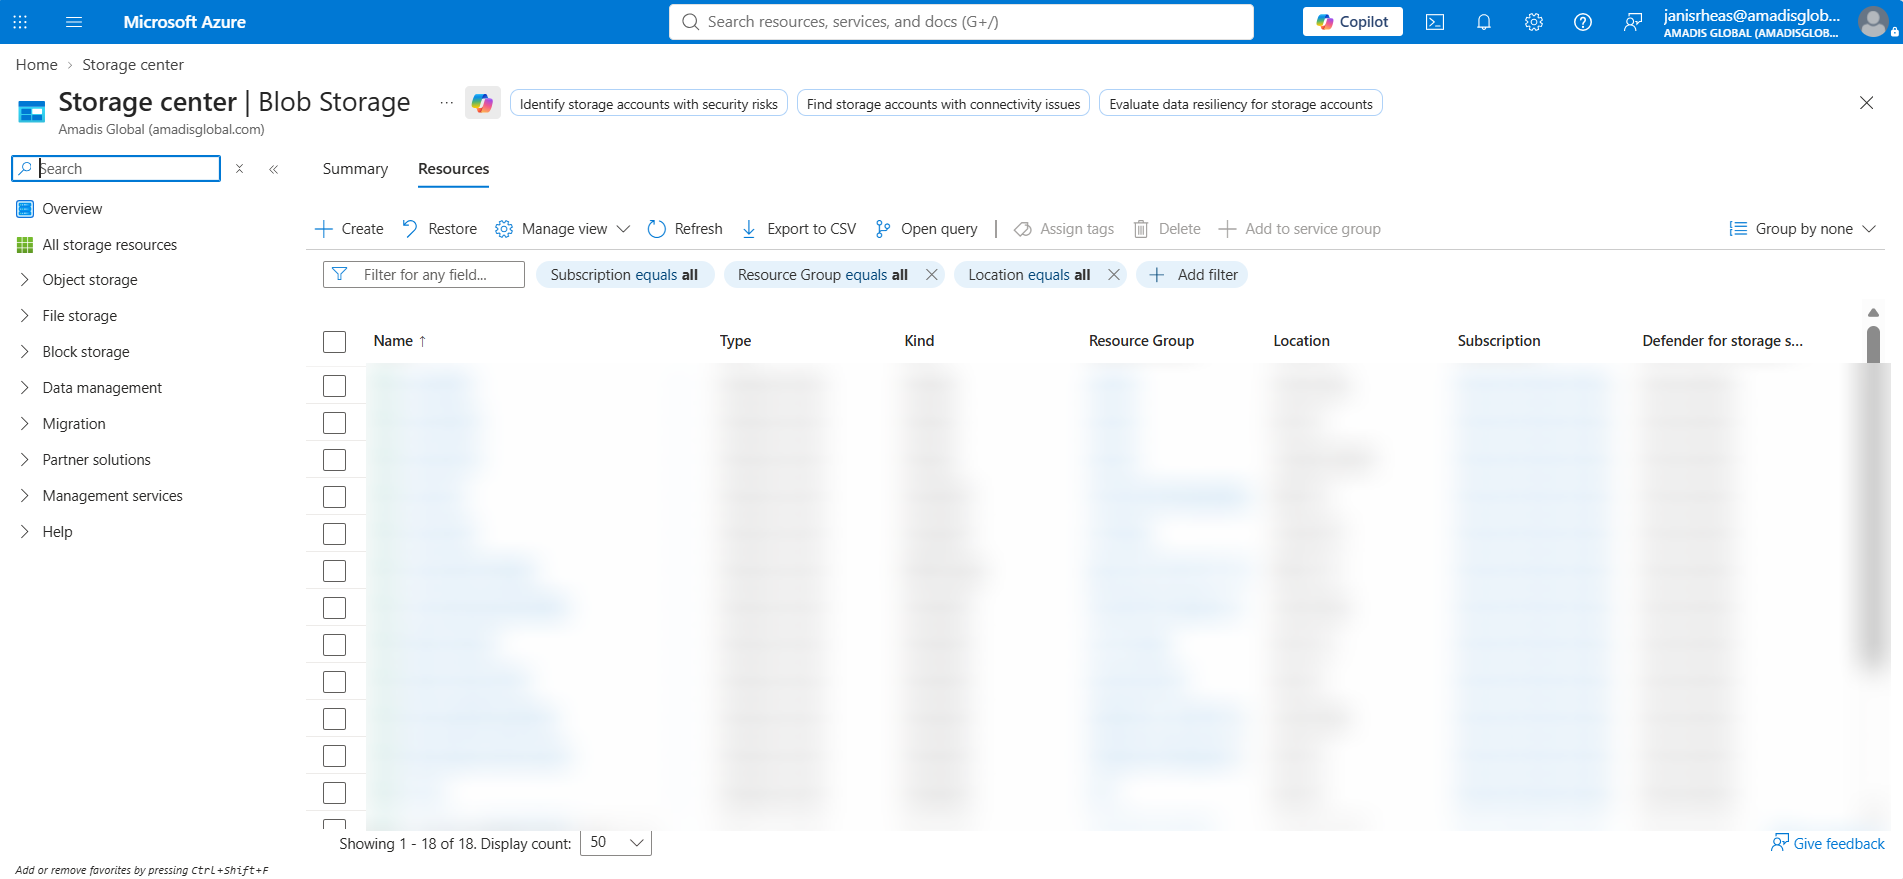Open the notifications bell

(x=1484, y=22)
